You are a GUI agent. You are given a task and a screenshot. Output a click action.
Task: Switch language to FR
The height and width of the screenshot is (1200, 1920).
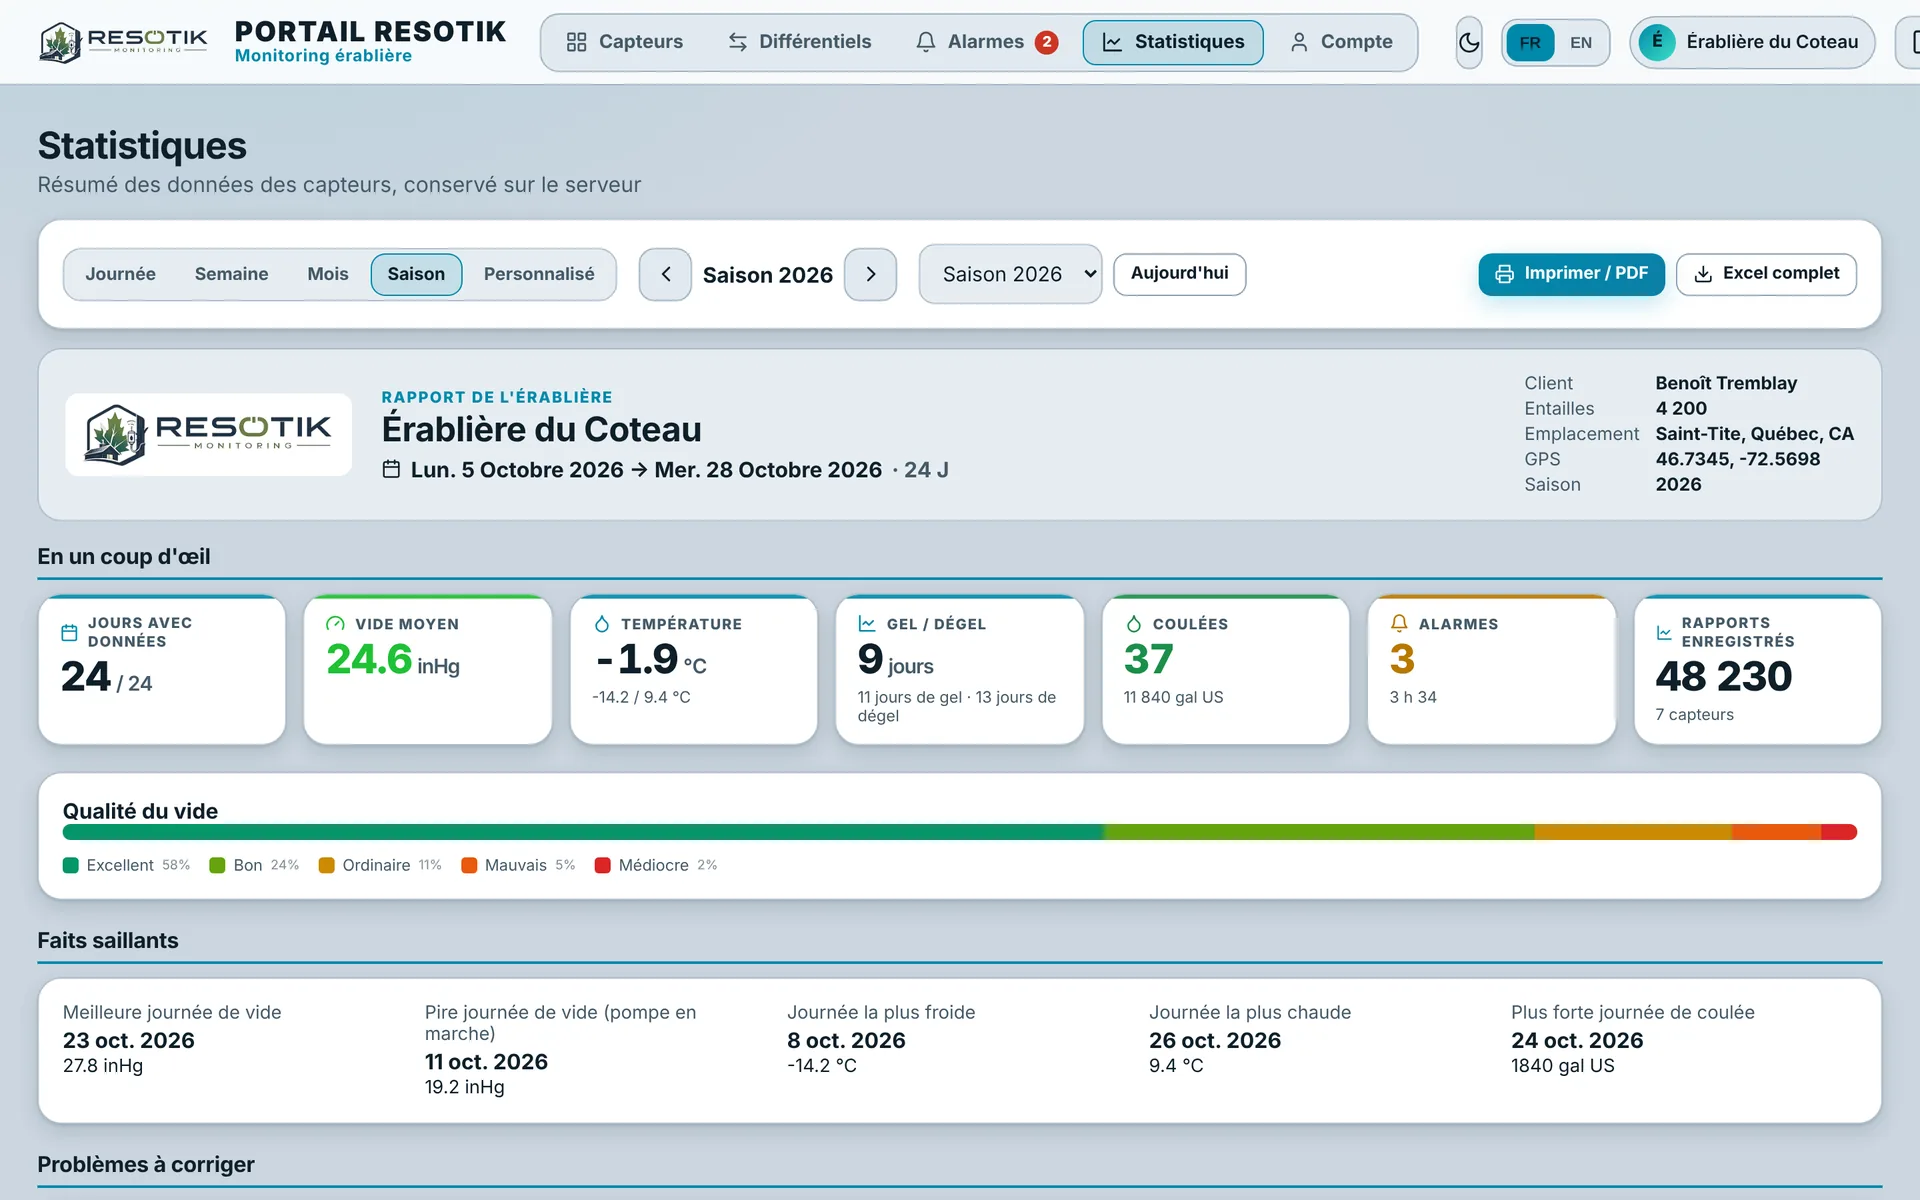pyautogui.click(x=1529, y=42)
